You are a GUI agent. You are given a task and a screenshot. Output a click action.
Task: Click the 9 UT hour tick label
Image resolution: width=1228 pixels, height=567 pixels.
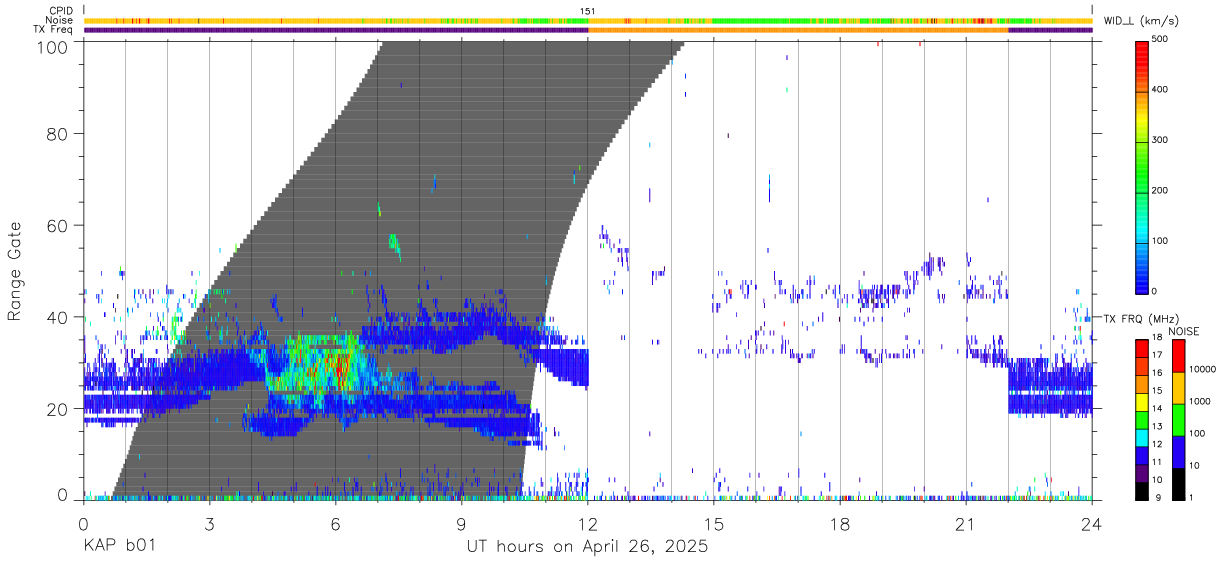(462, 524)
